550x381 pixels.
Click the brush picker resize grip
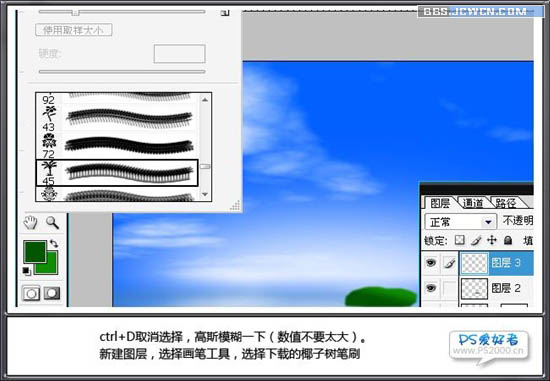(x=235, y=206)
